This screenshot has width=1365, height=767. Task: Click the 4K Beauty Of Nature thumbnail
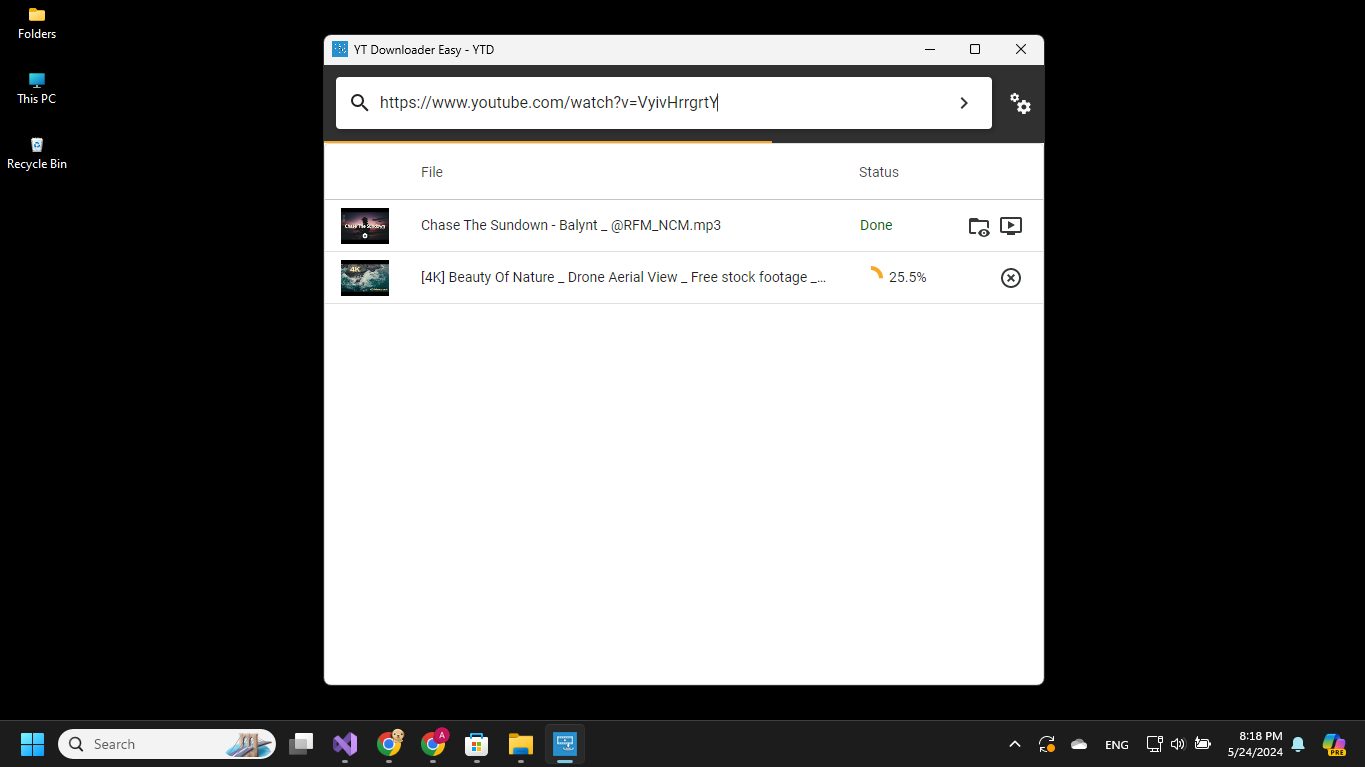pyautogui.click(x=365, y=278)
